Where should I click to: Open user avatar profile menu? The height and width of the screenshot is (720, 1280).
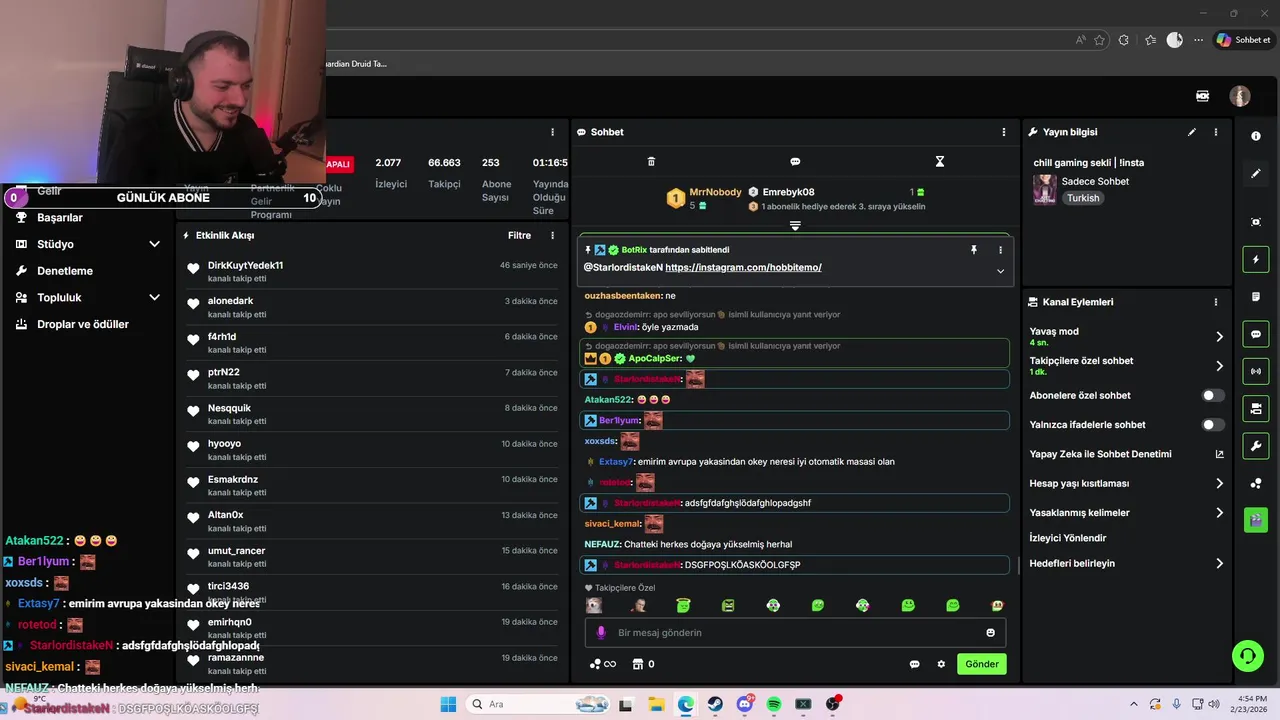[1240, 96]
